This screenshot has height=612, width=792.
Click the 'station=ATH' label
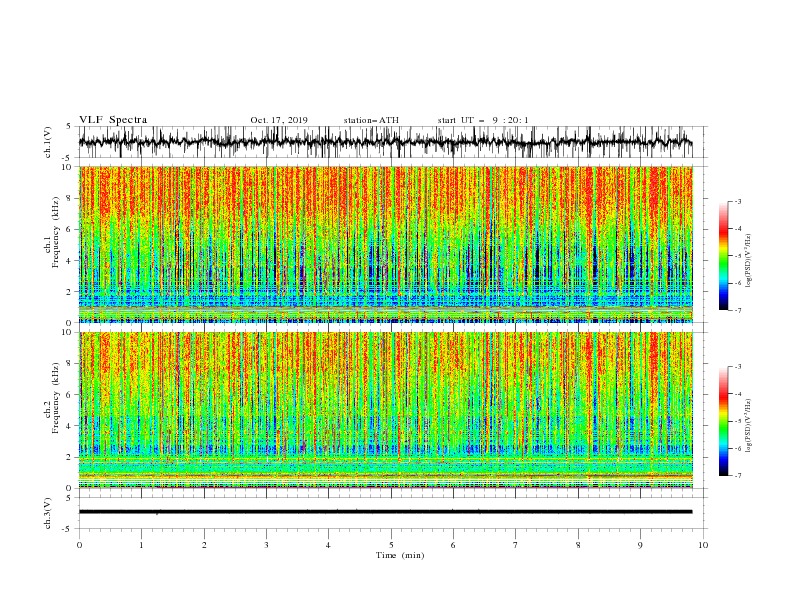371,120
